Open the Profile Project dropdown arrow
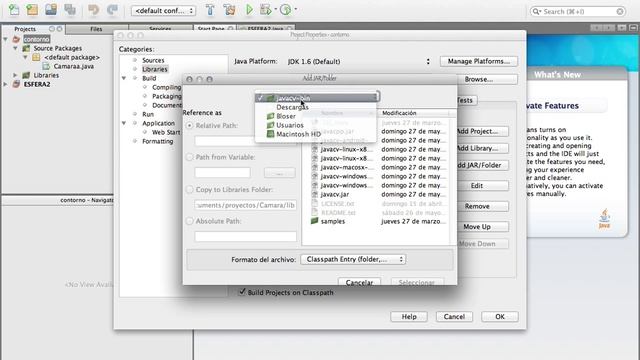This screenshot has width=640, height=360. click(296, 9)
